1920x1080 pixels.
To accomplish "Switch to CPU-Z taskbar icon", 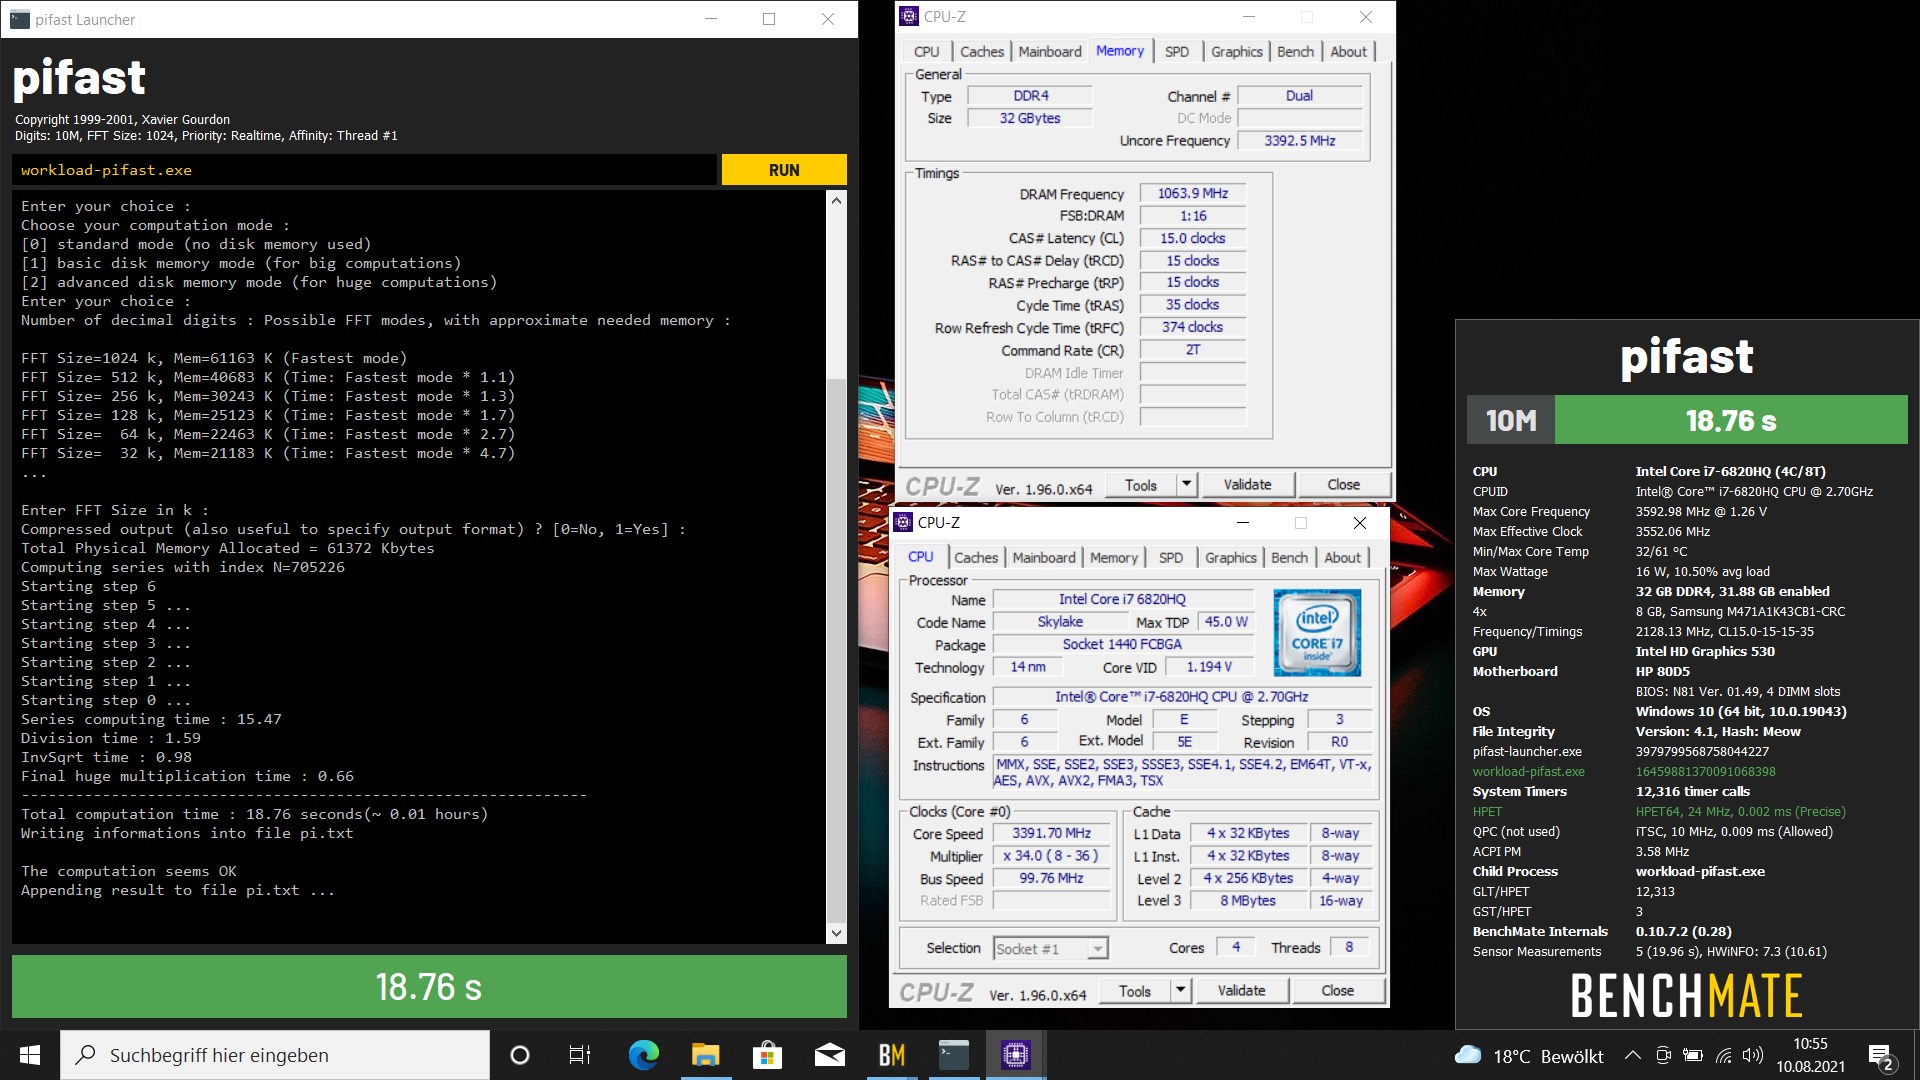I will pyautogui.click(x=1015, y=1055).
